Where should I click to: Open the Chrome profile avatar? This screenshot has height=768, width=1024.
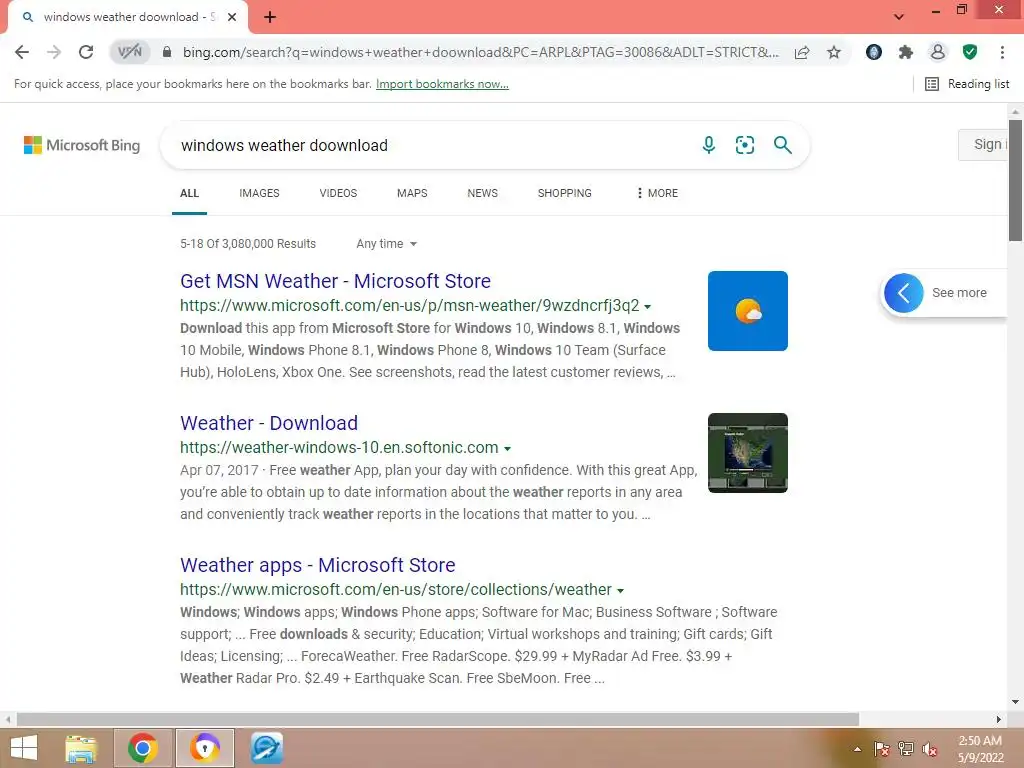tap(937, 52)
